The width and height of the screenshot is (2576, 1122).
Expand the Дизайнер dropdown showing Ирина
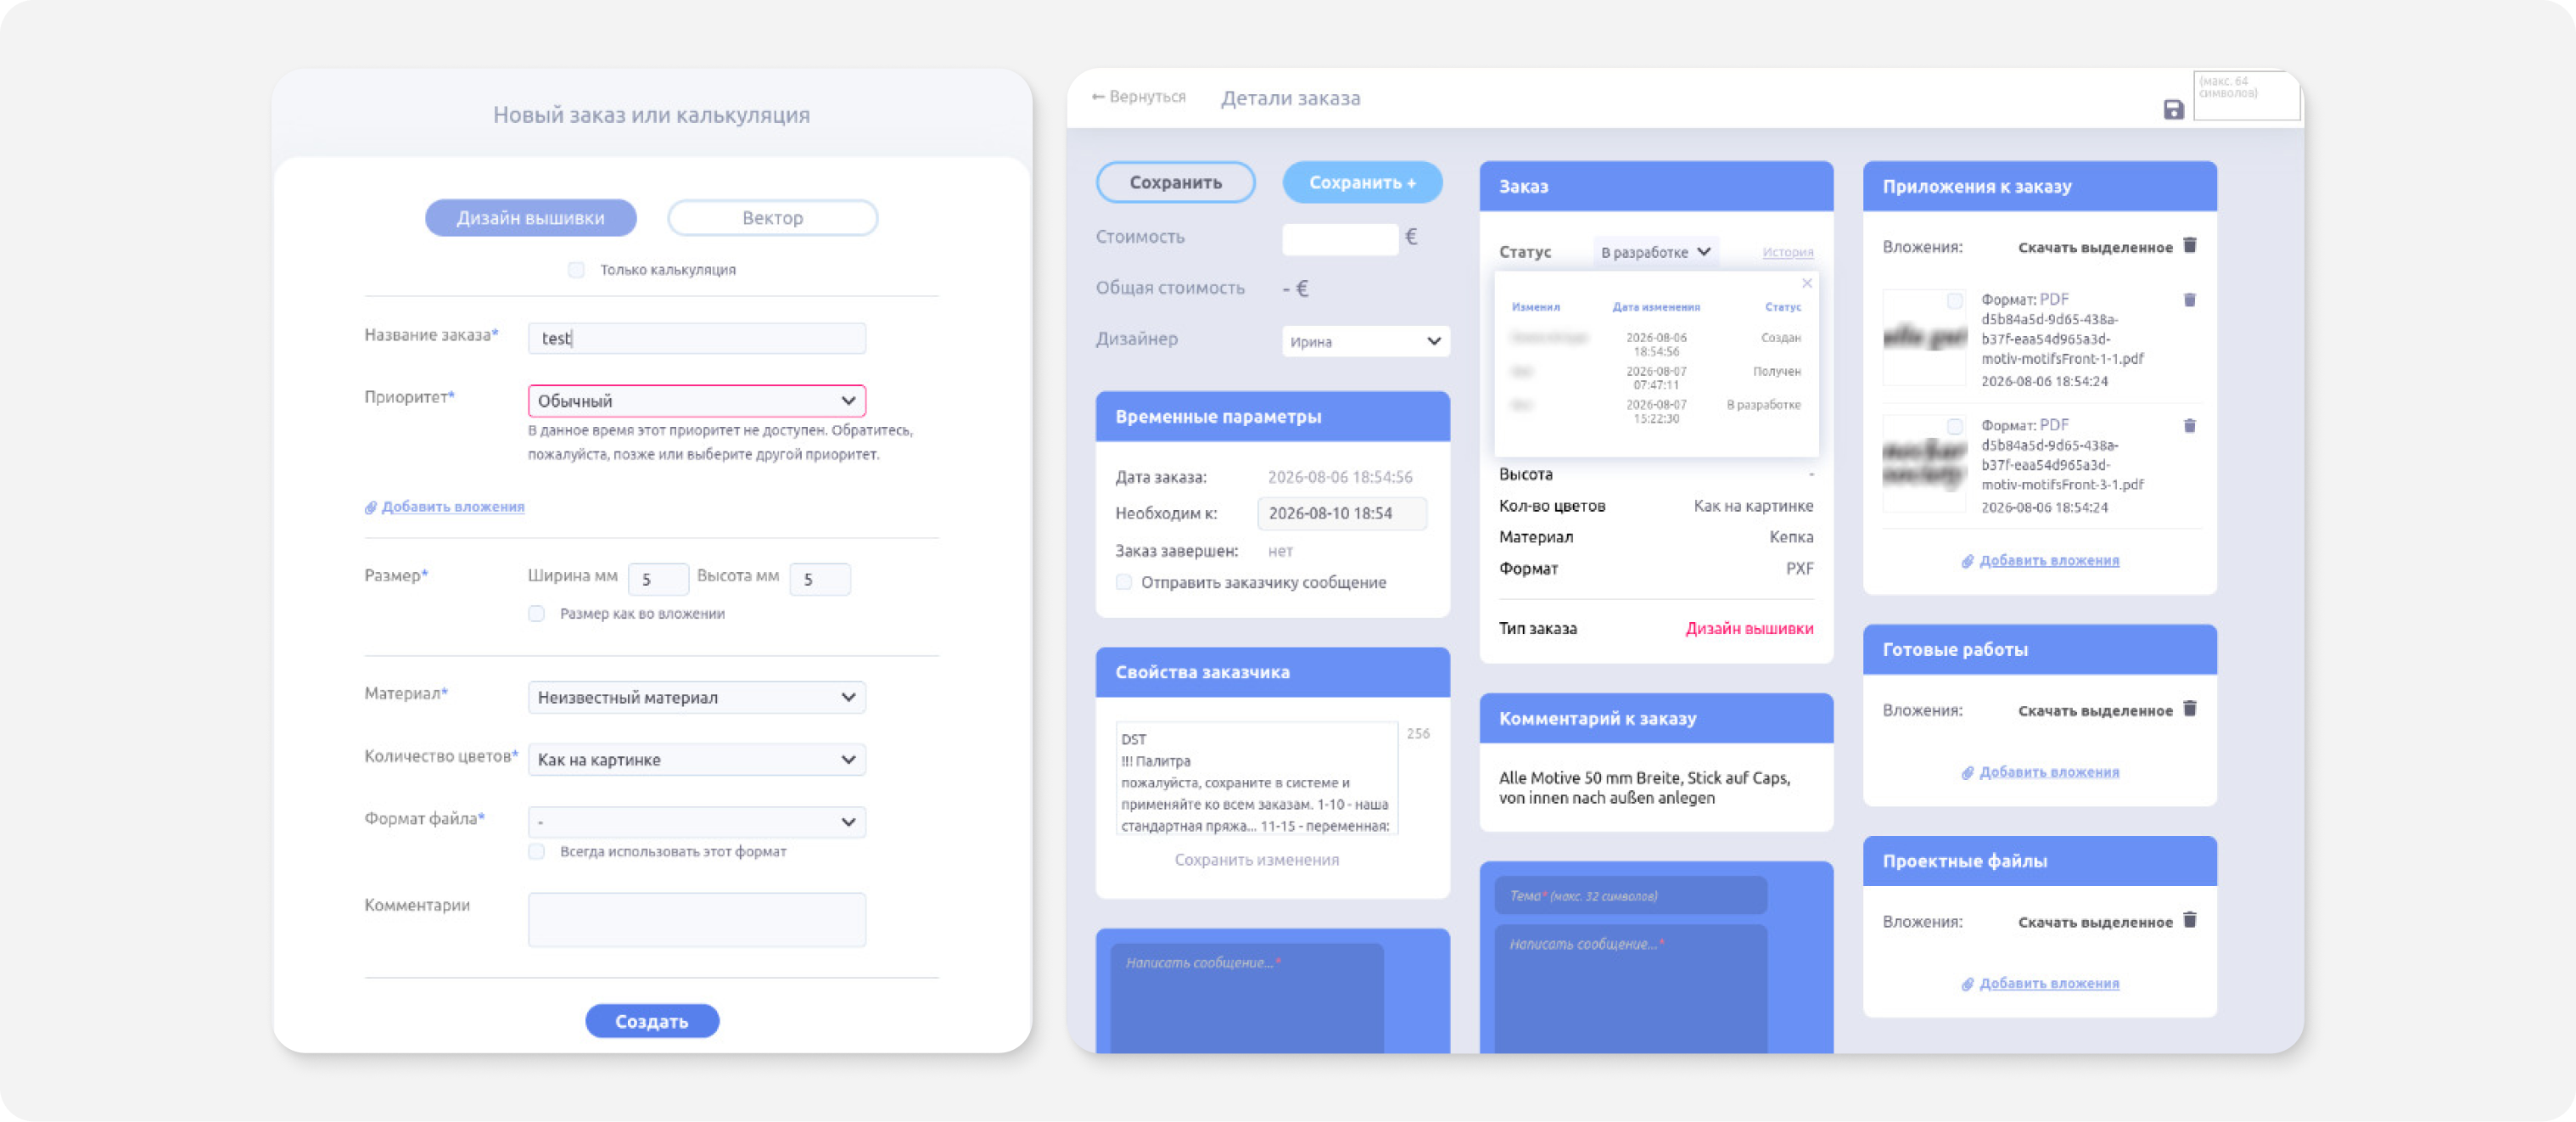pyautogui.click(x=1365, y=341)
